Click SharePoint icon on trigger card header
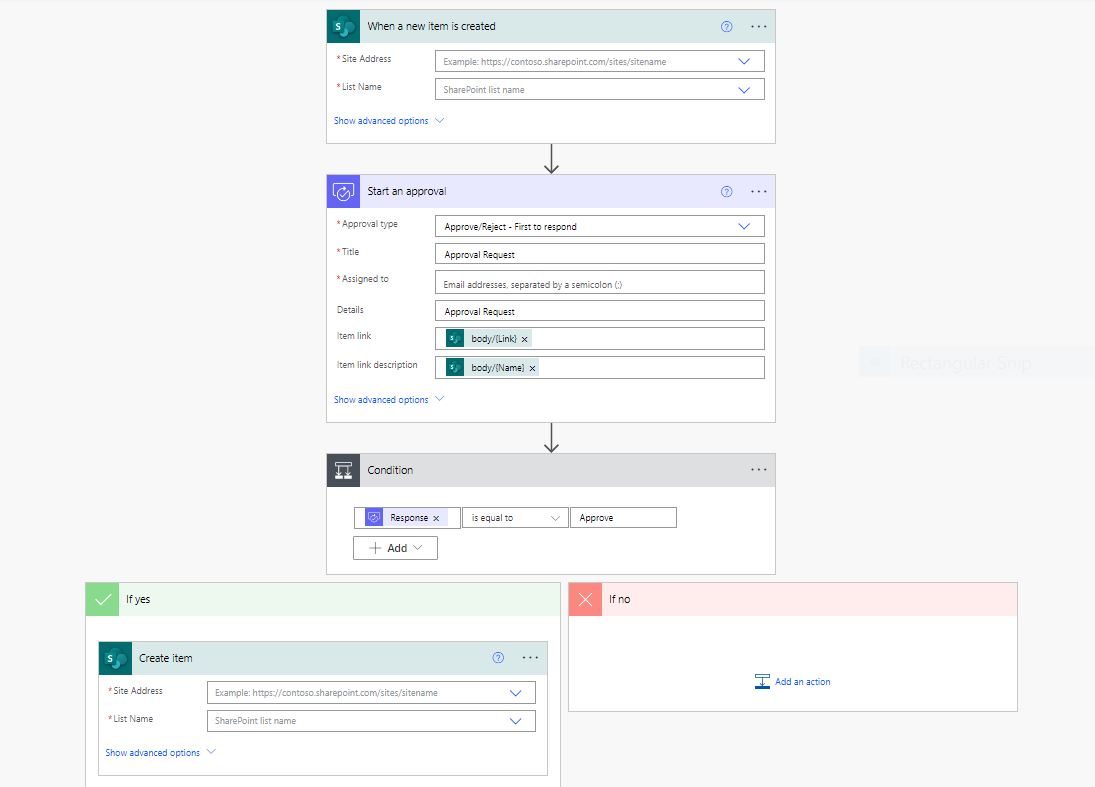 (343, 27)
